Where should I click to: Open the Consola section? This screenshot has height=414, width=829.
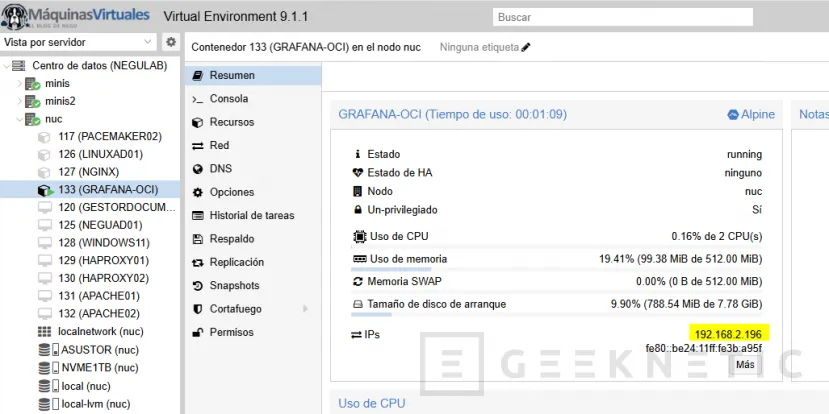click(253, 99)
